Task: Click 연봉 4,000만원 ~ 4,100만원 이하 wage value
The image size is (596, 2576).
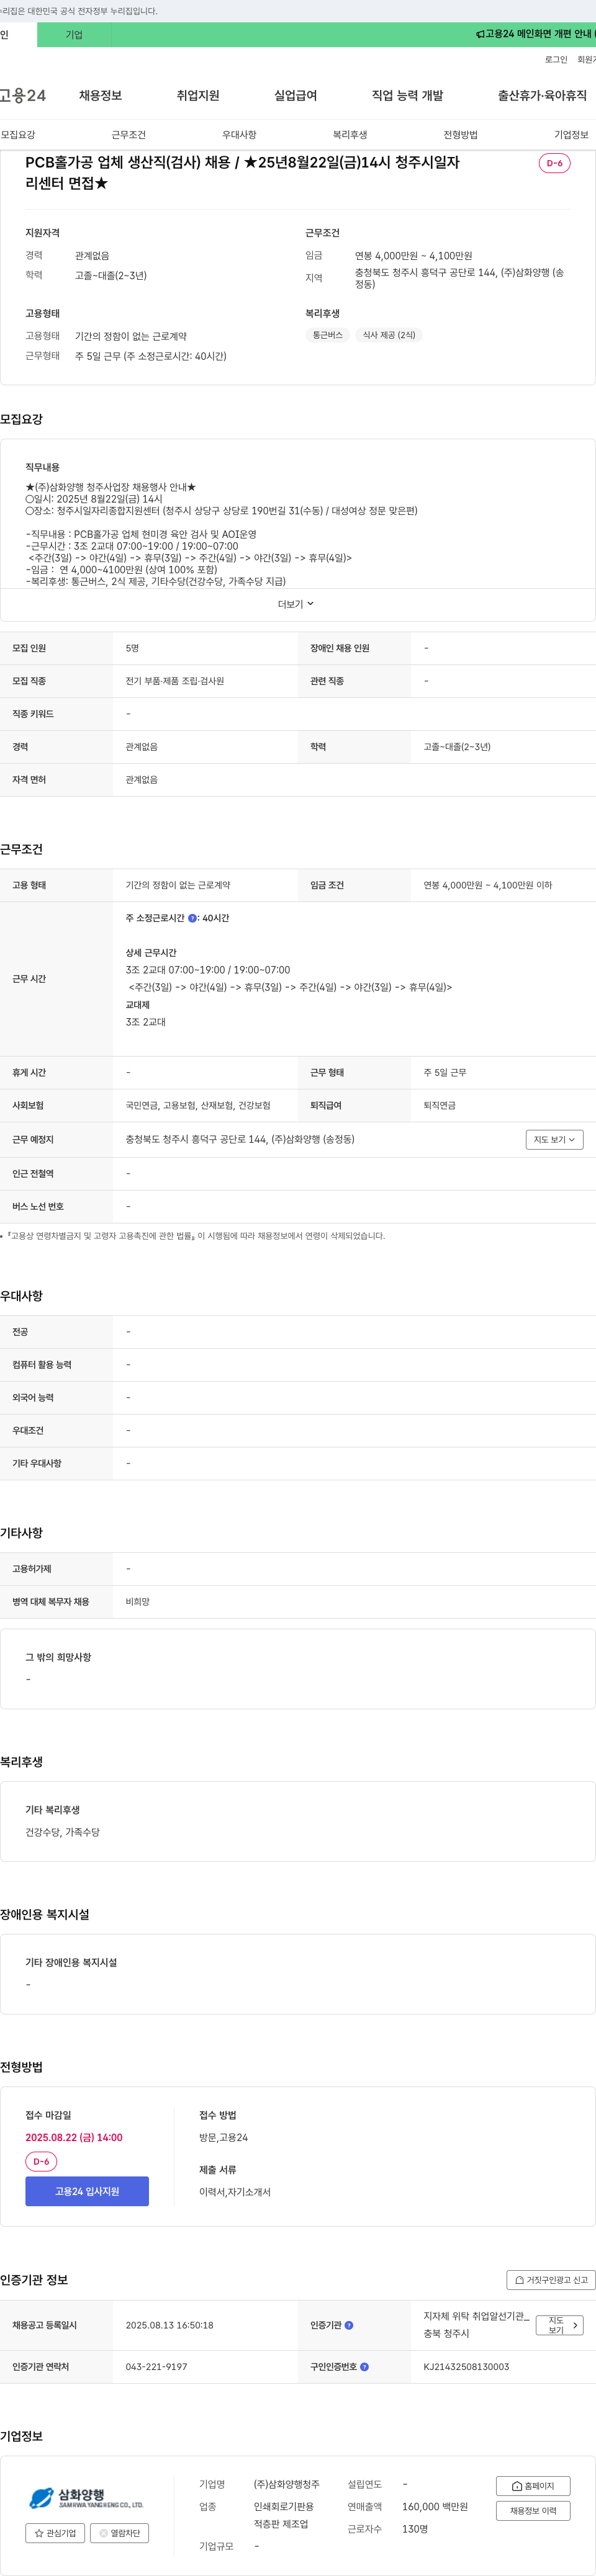Action: coord(487,885)
